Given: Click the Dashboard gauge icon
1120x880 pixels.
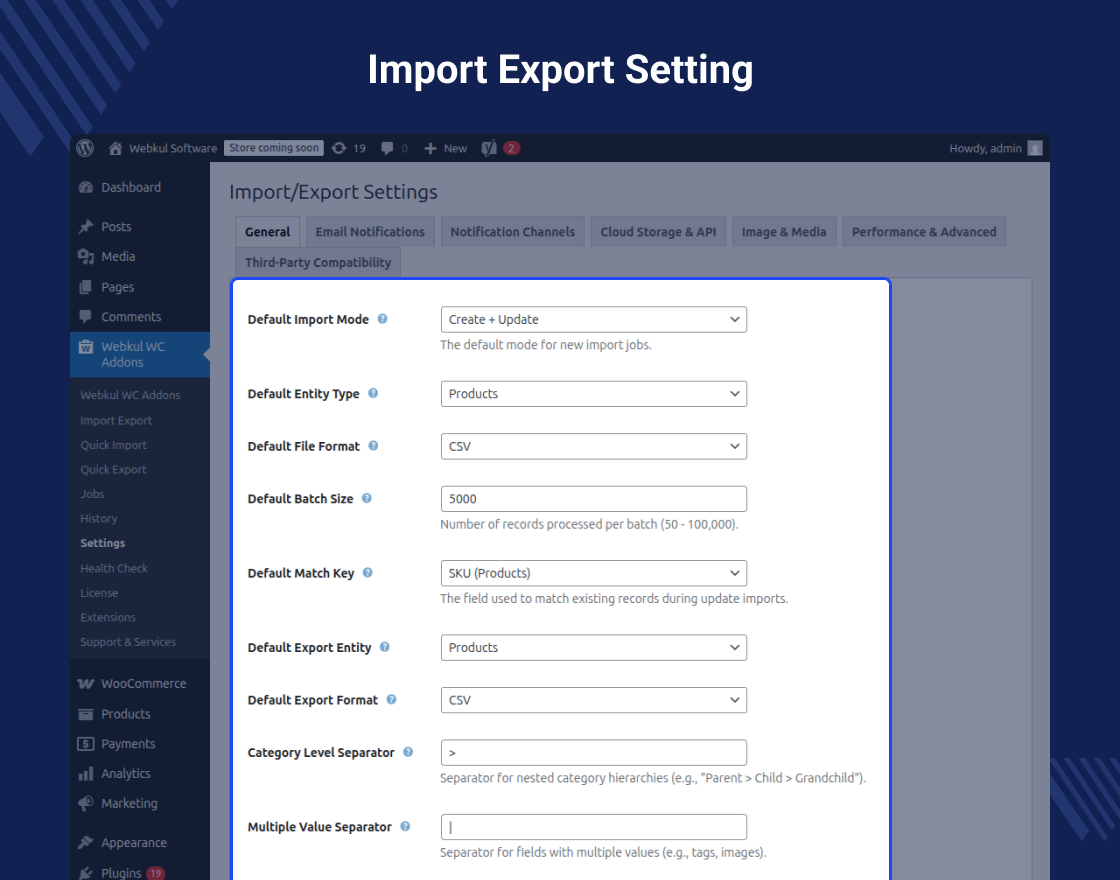Looking at the screenshot, I should (x=86, y=187).
